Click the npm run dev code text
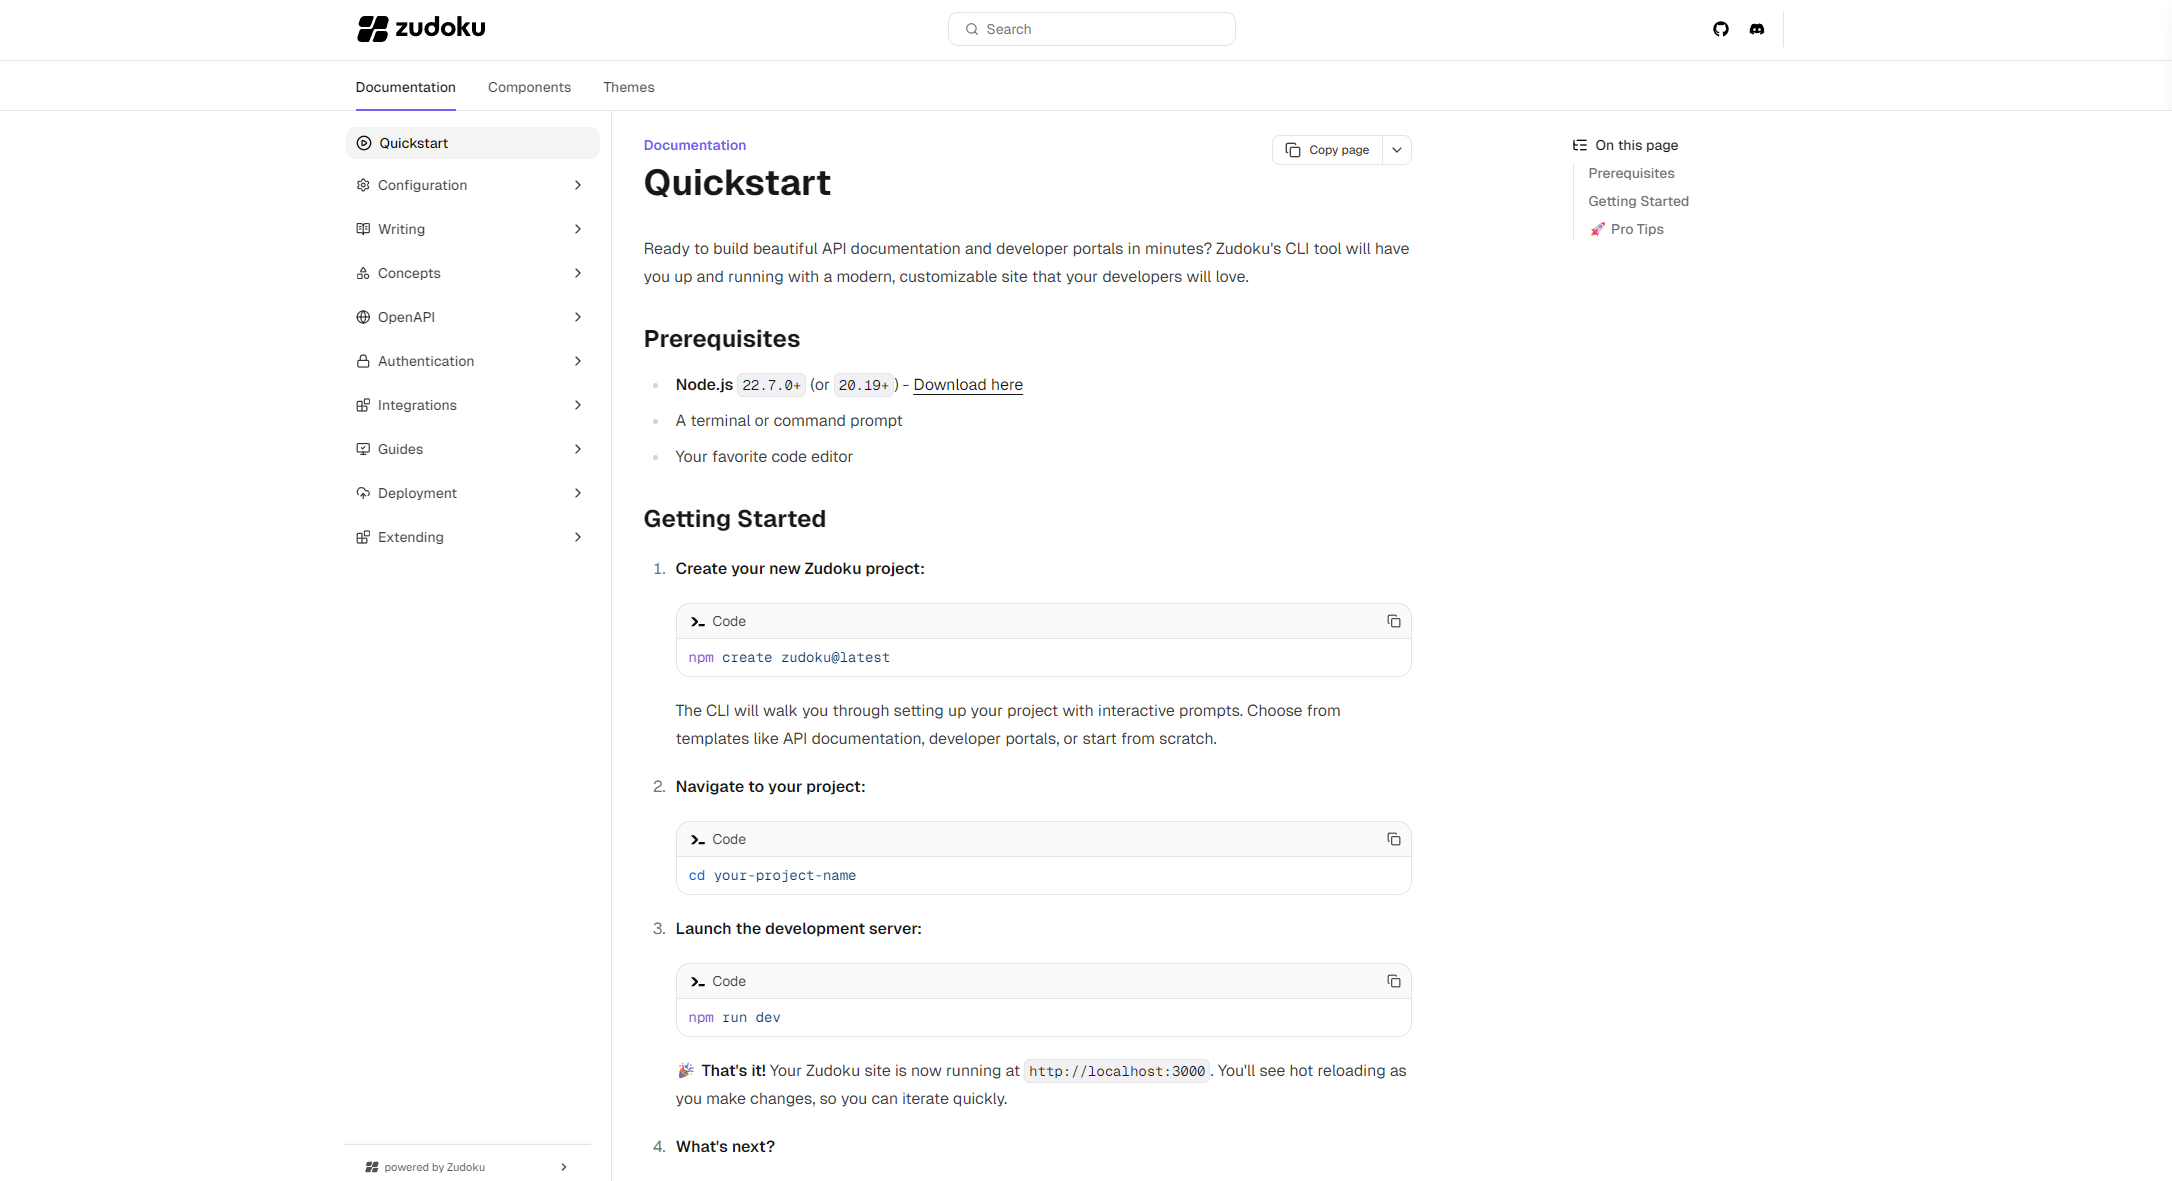 point(734,1017)
